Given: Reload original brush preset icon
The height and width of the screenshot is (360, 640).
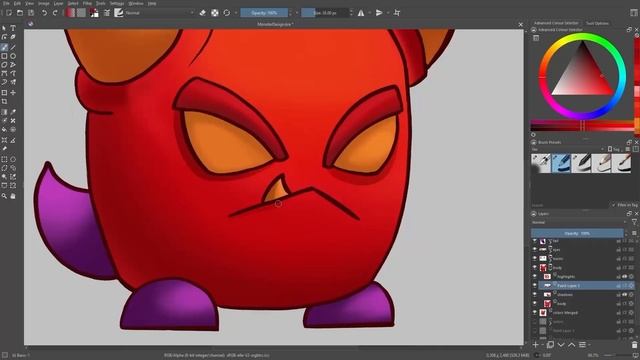Looking at the screenshot, I should coord(227,13).
